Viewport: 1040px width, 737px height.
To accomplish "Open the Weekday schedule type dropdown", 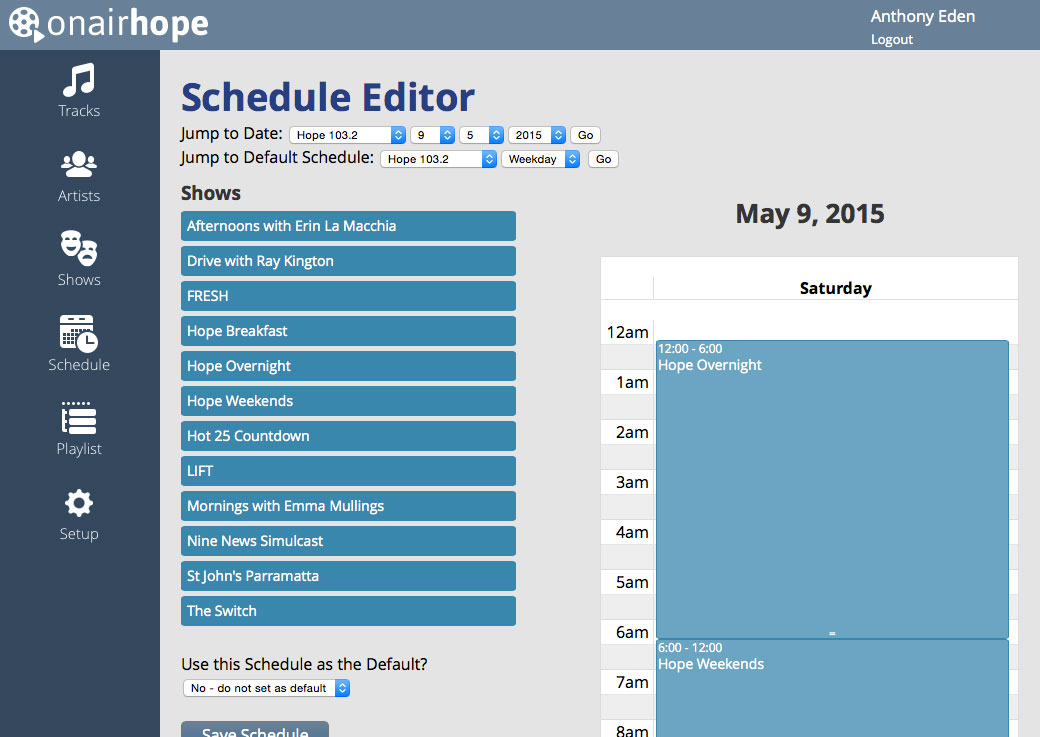I will point(541,159).
